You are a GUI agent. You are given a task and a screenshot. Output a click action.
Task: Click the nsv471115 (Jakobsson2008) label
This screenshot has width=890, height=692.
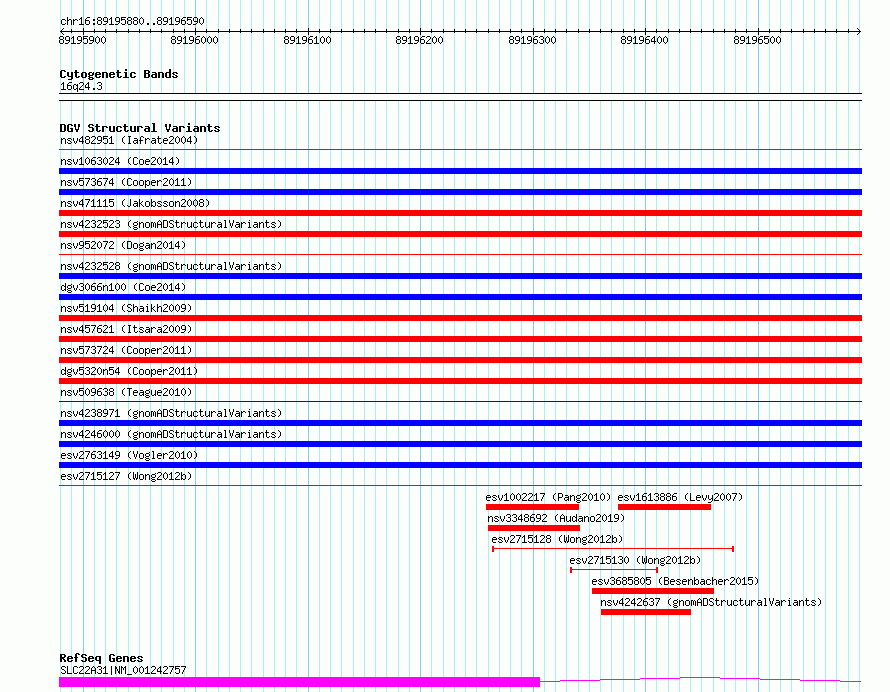[x=135, y=203]
